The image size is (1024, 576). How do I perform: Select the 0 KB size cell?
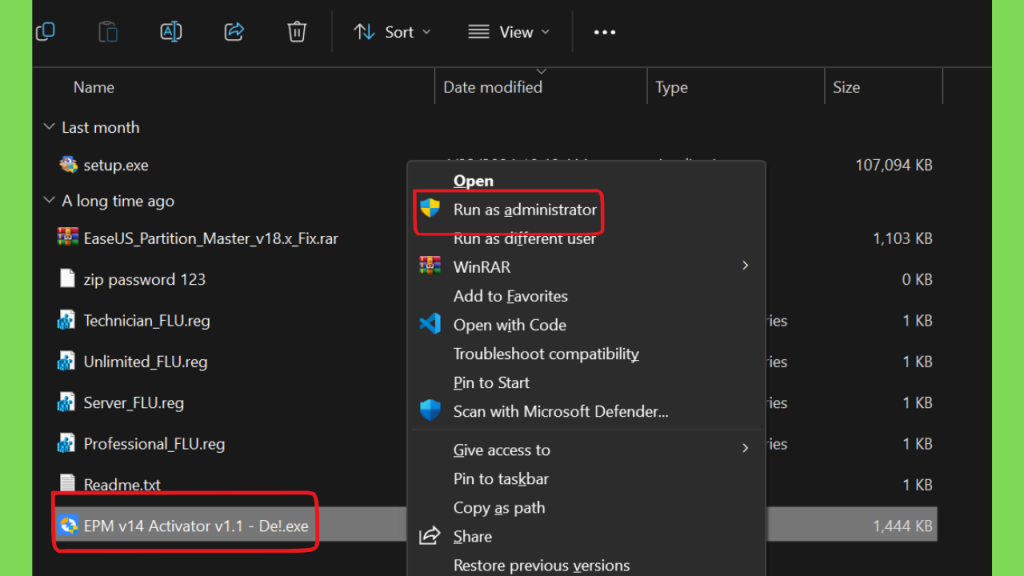[x=917, y=280]
